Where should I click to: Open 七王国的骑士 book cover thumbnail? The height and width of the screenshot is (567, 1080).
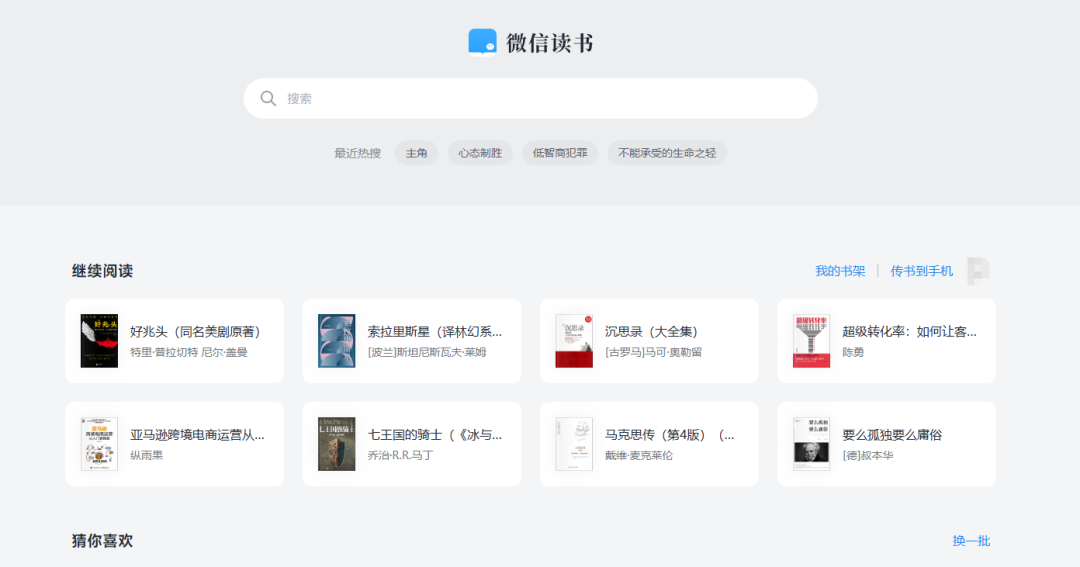(x=337, y=444)
